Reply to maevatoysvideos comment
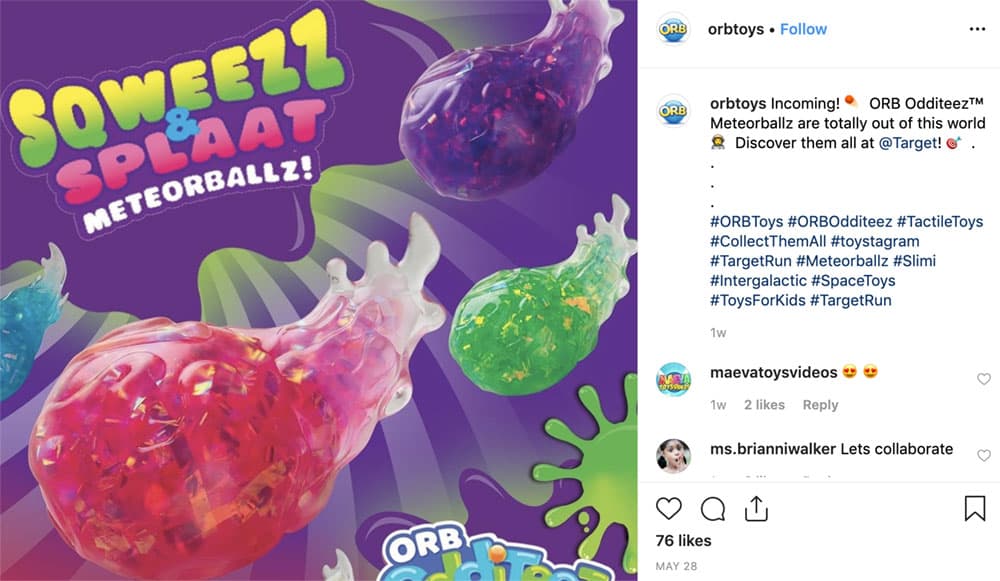The image size is (1000, 581). coord(820,405)
